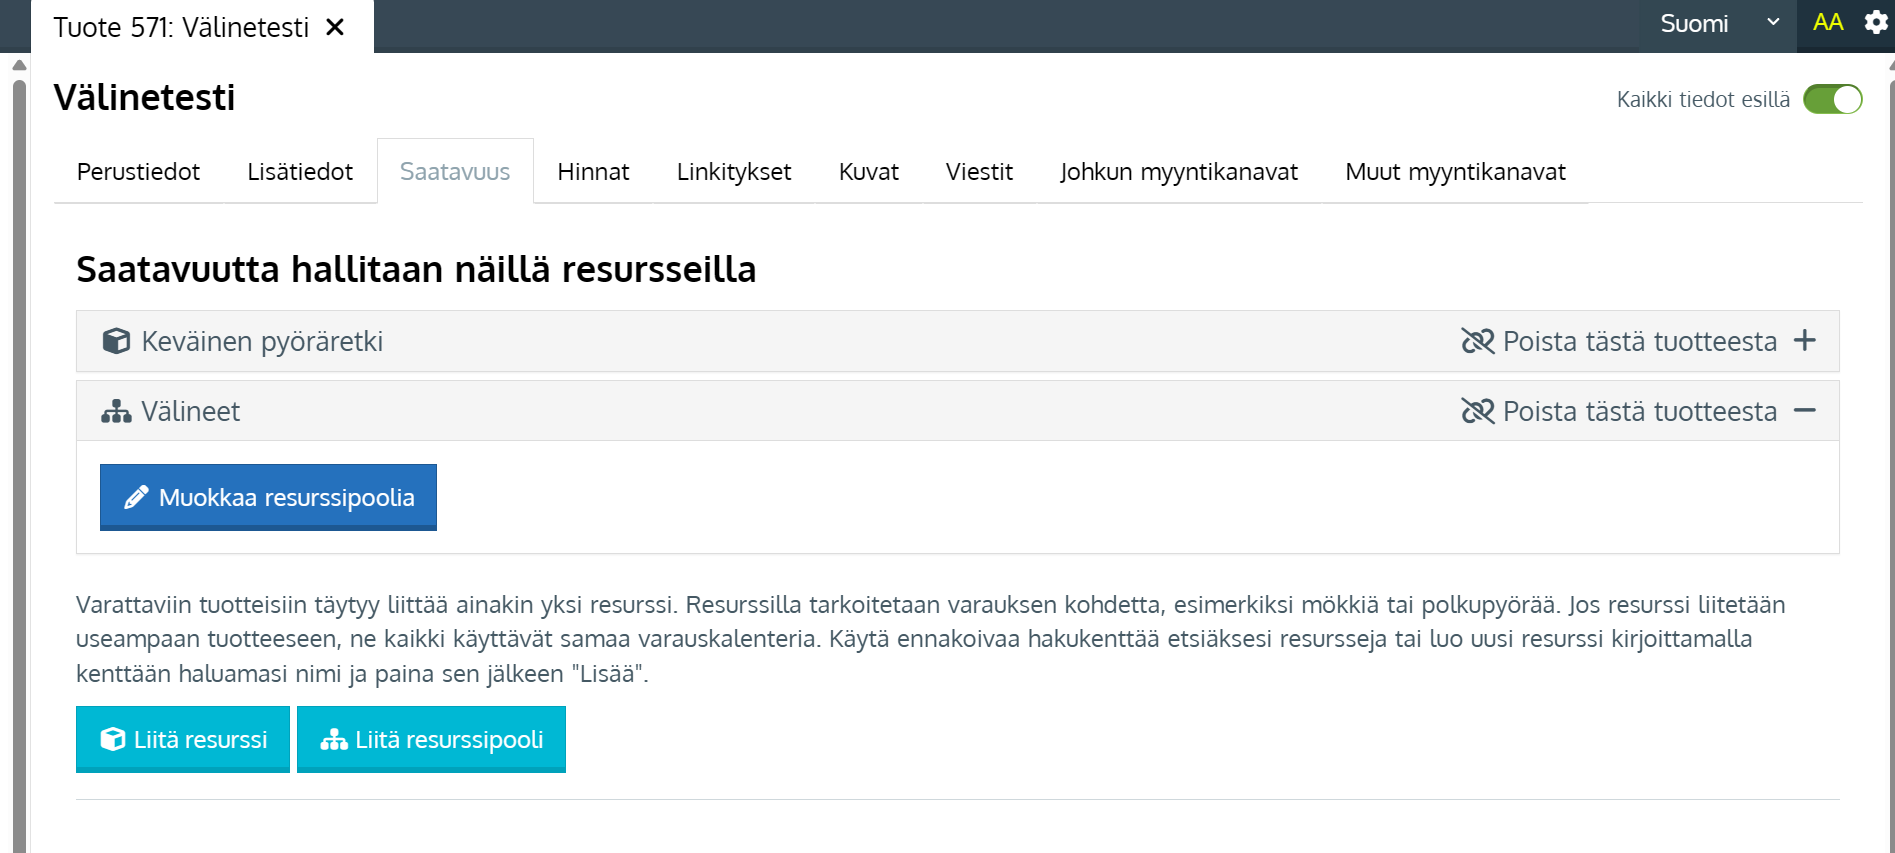Click the unlink icon in the Keväinen pyöräretki row
This screenshot has height=853, width=1895.
1477,341
